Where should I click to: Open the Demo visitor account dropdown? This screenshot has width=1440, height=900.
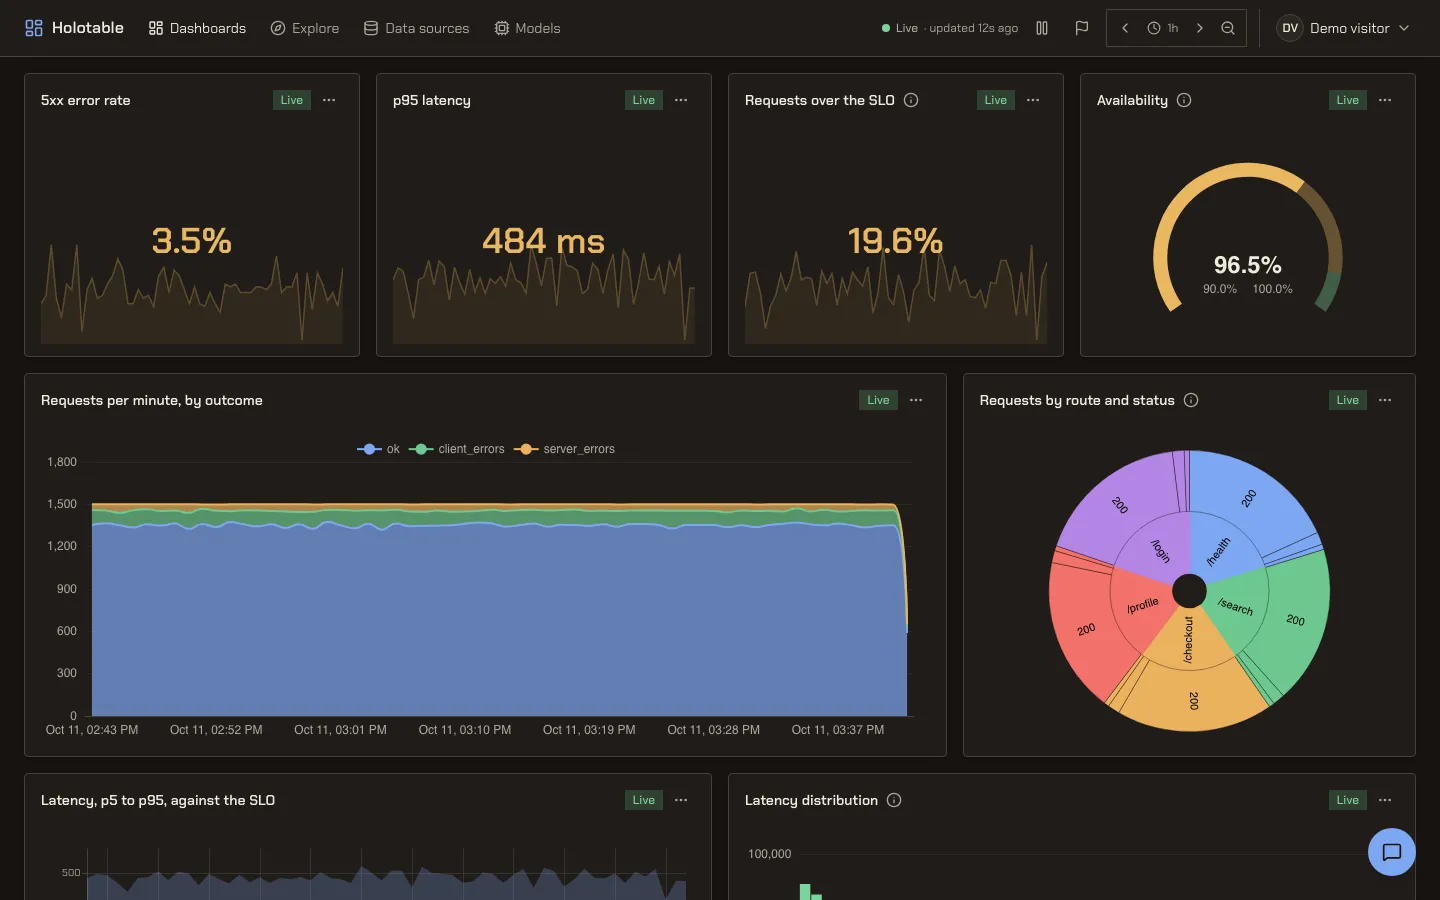[1344, 28]
